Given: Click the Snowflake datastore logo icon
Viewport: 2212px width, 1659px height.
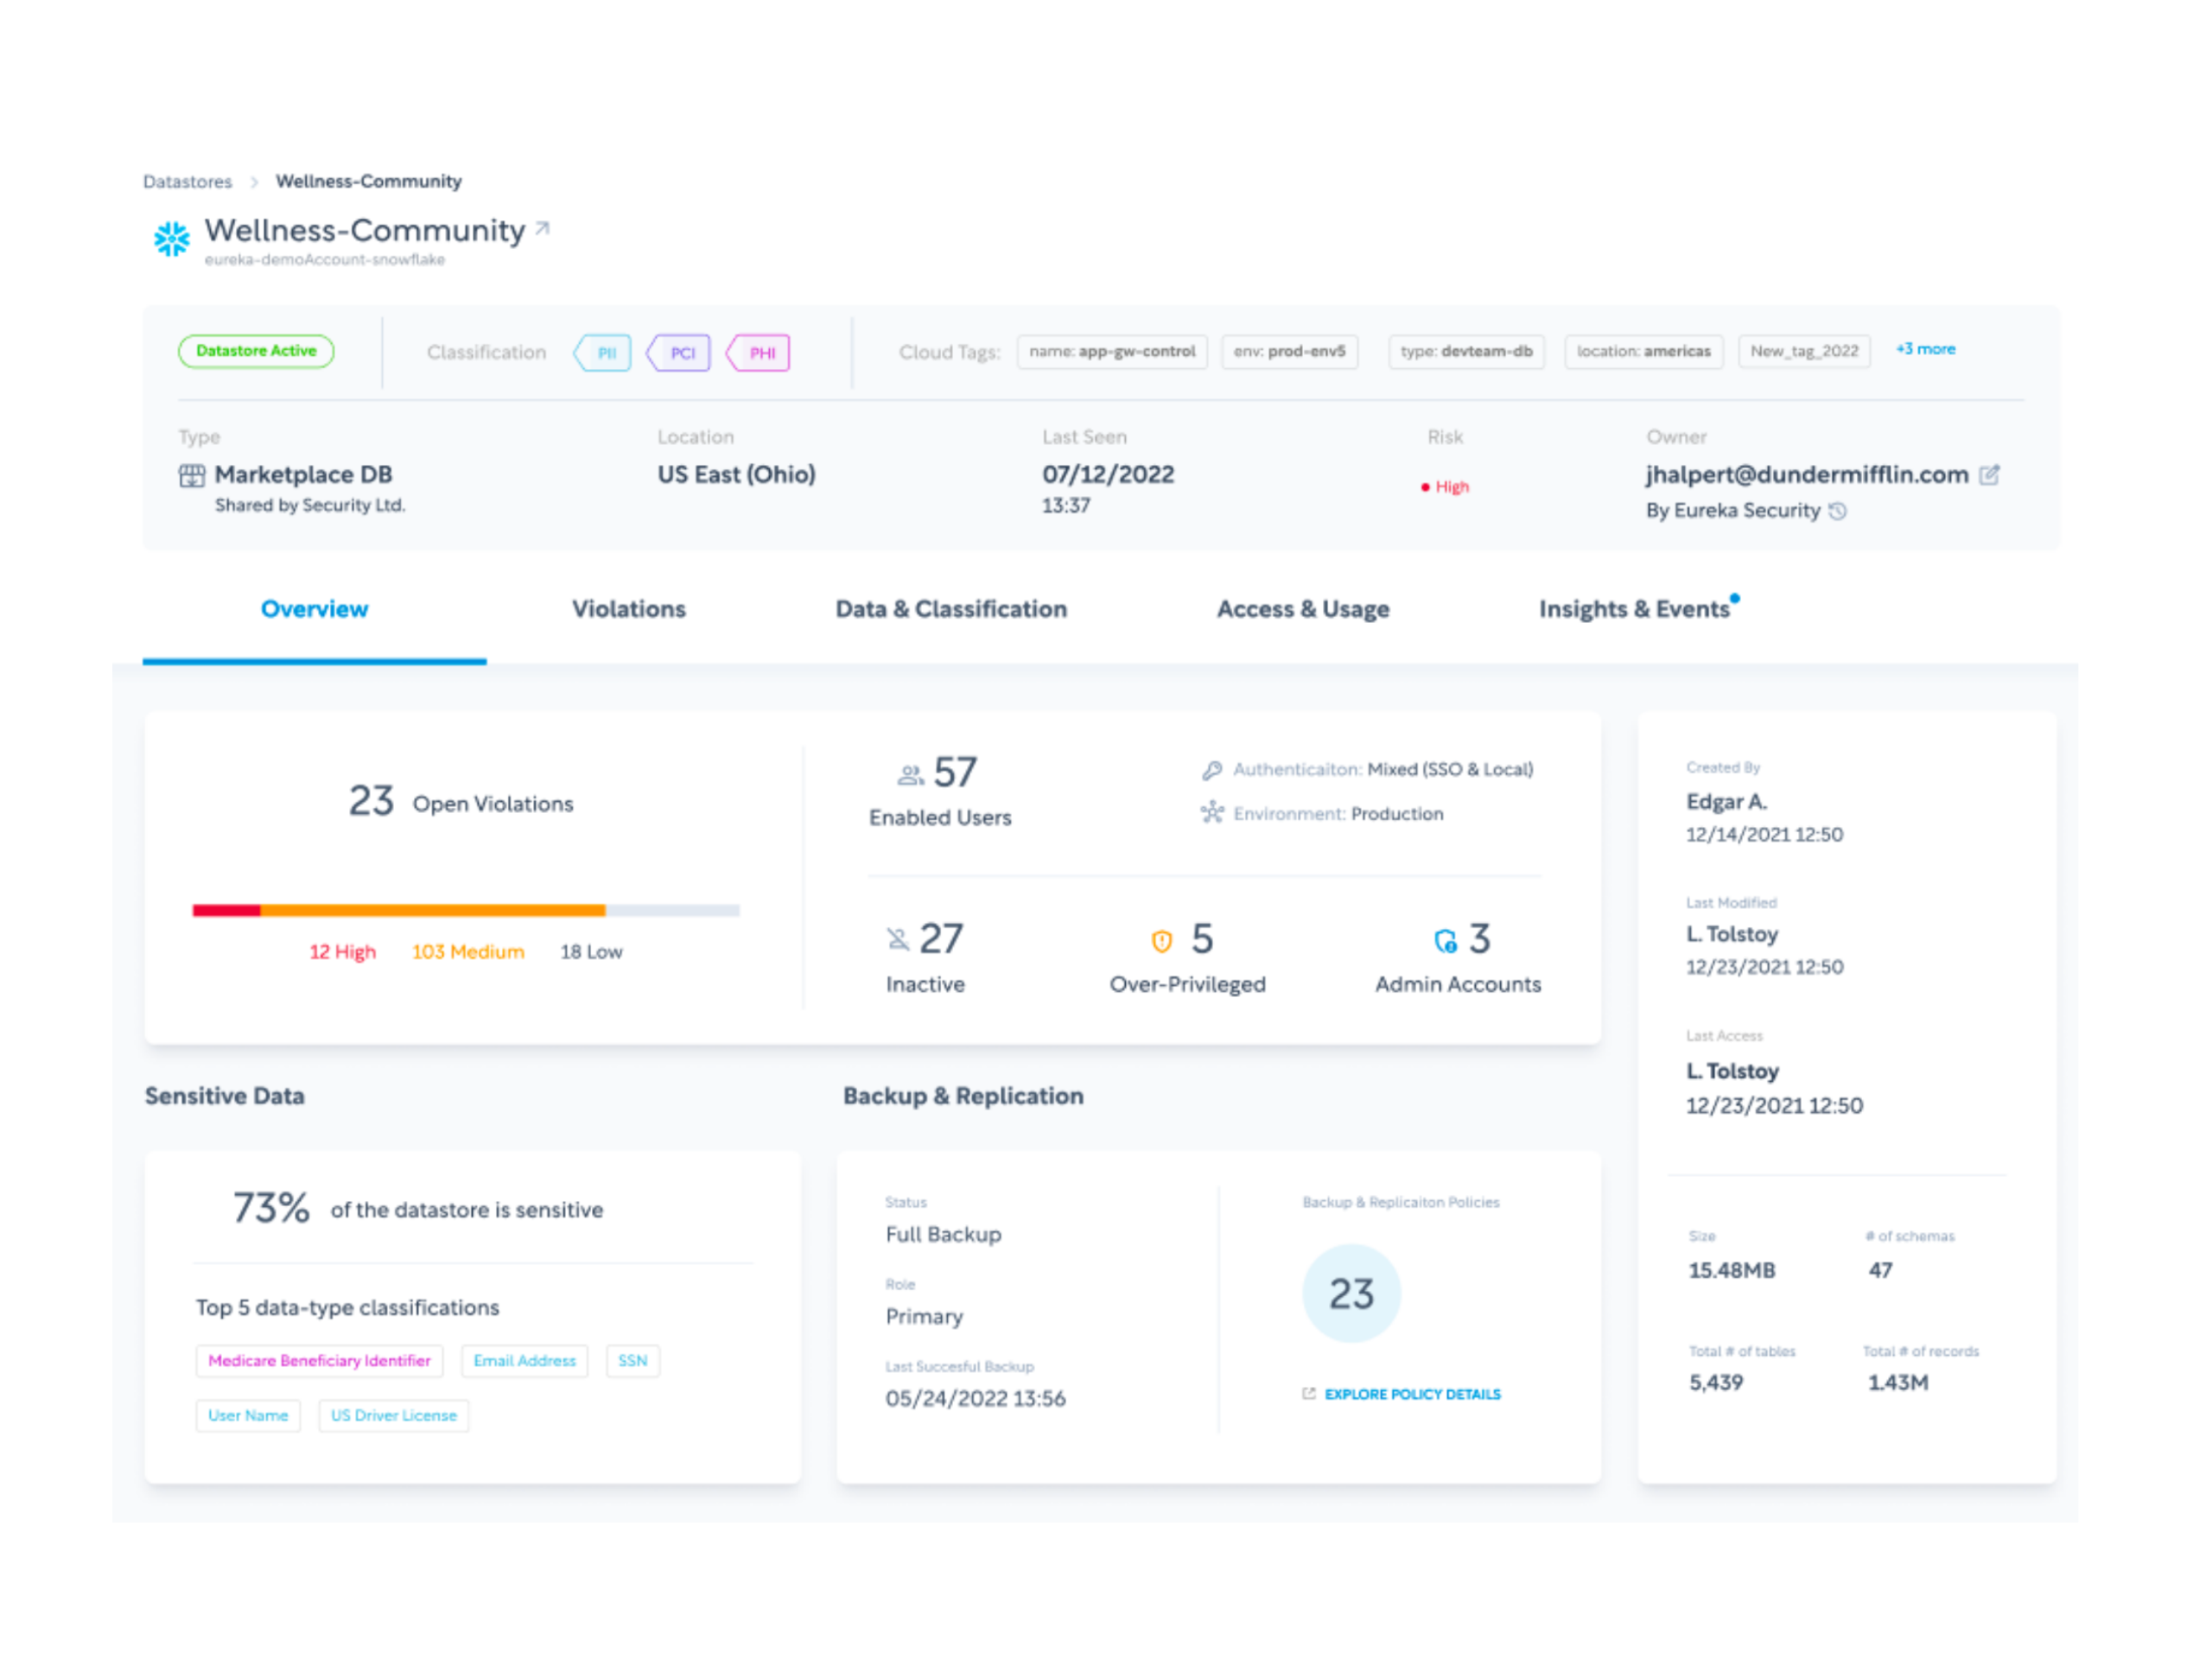Looking at the screenshot, I should click(171, 239).
